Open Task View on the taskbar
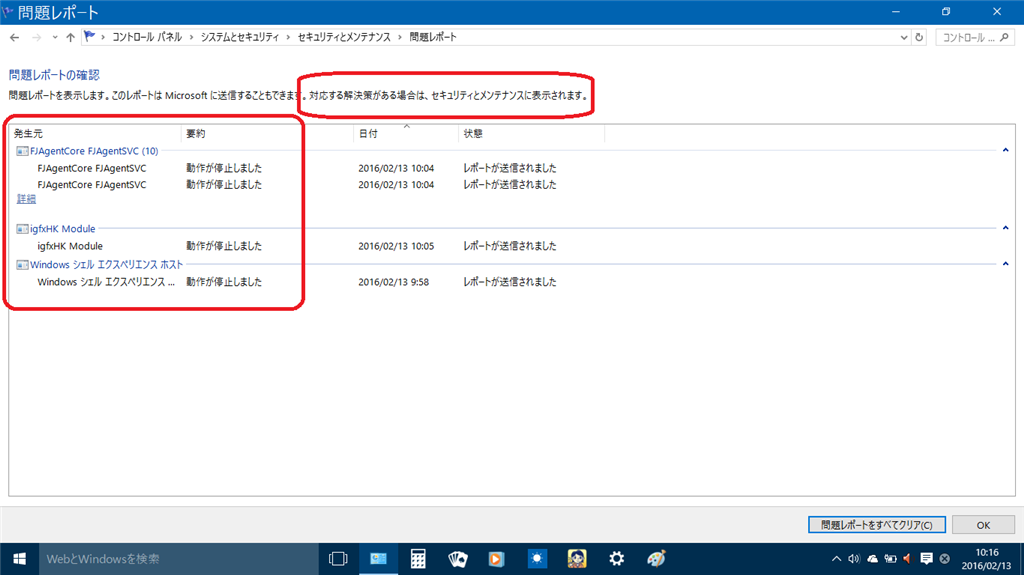Image resolution: width=1024 pixels, height=575 pixels. [x=338, y=559]
